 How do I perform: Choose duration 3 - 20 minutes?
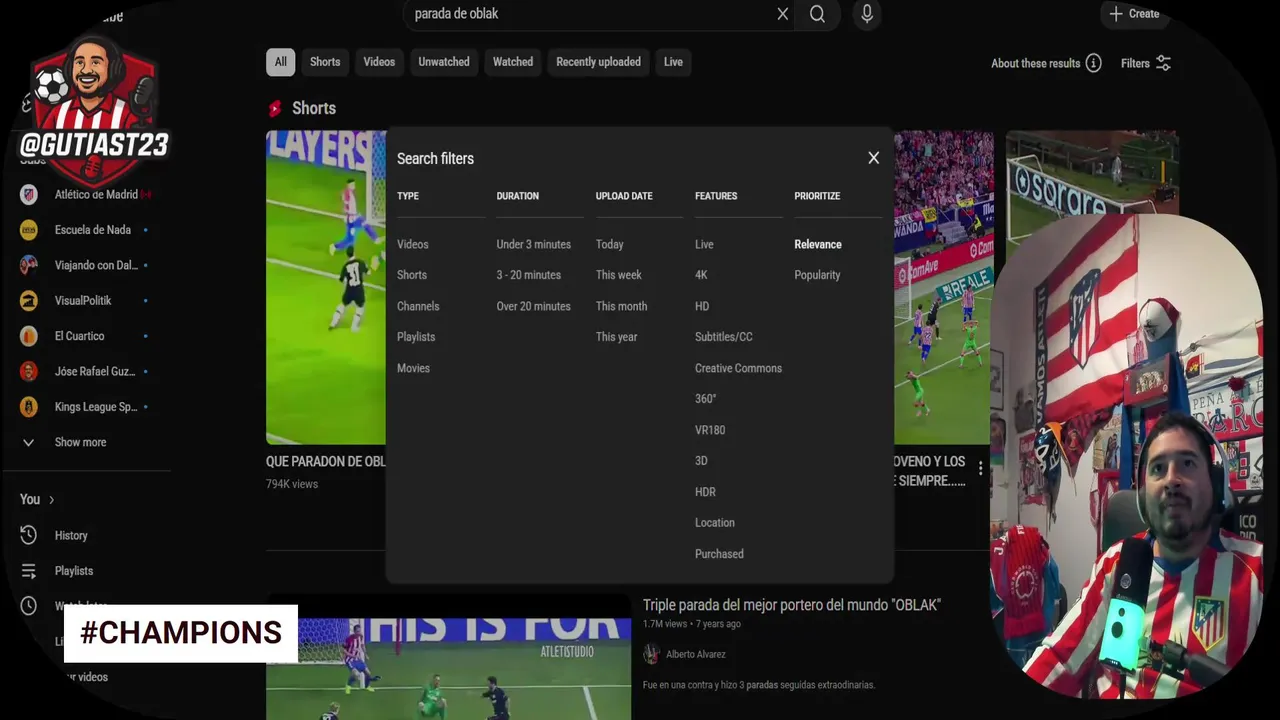point(529,275)
